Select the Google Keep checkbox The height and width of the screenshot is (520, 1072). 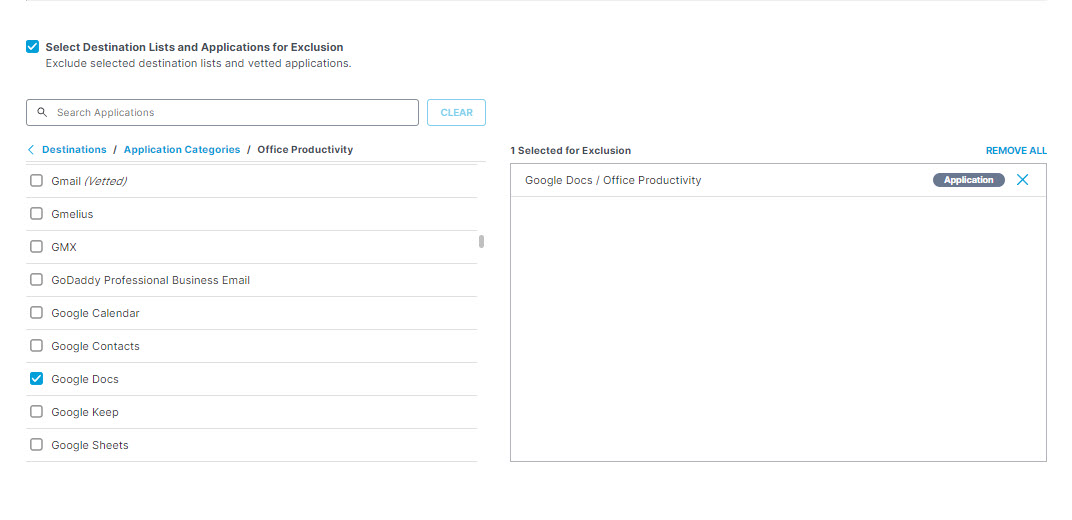point(36,411)
